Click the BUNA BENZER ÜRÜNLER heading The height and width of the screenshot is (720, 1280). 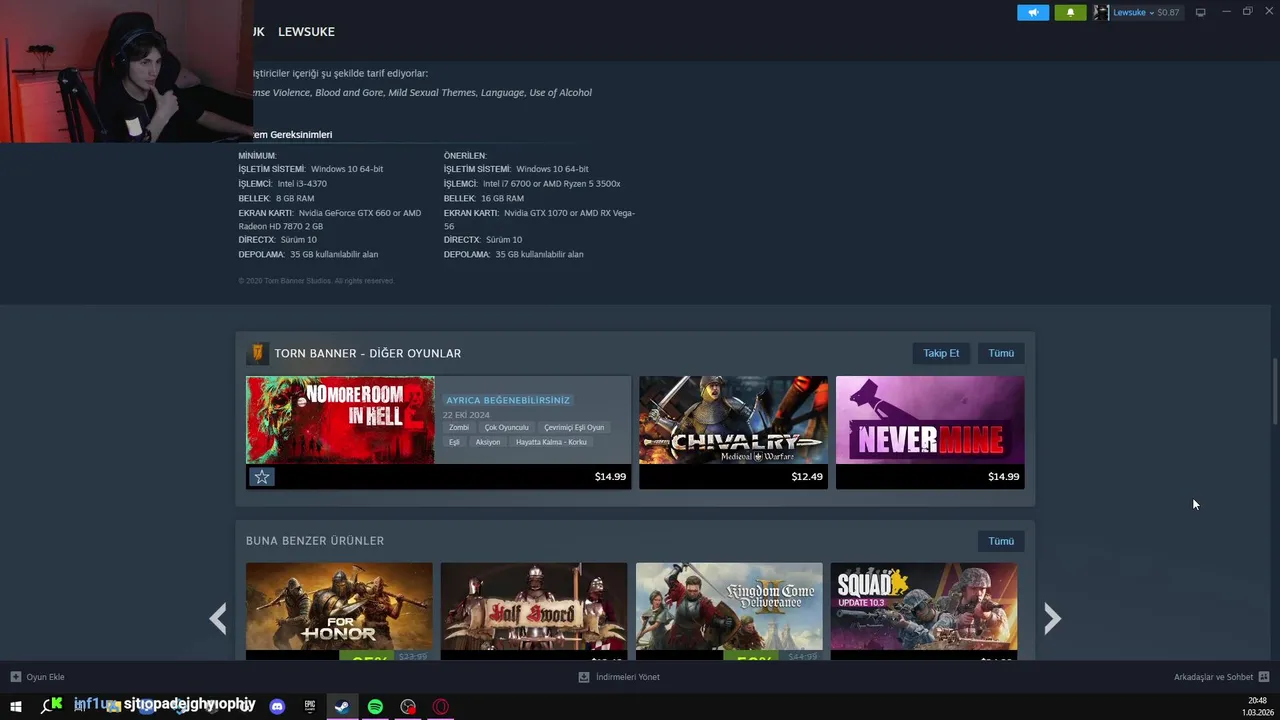(x=315, y=541)
